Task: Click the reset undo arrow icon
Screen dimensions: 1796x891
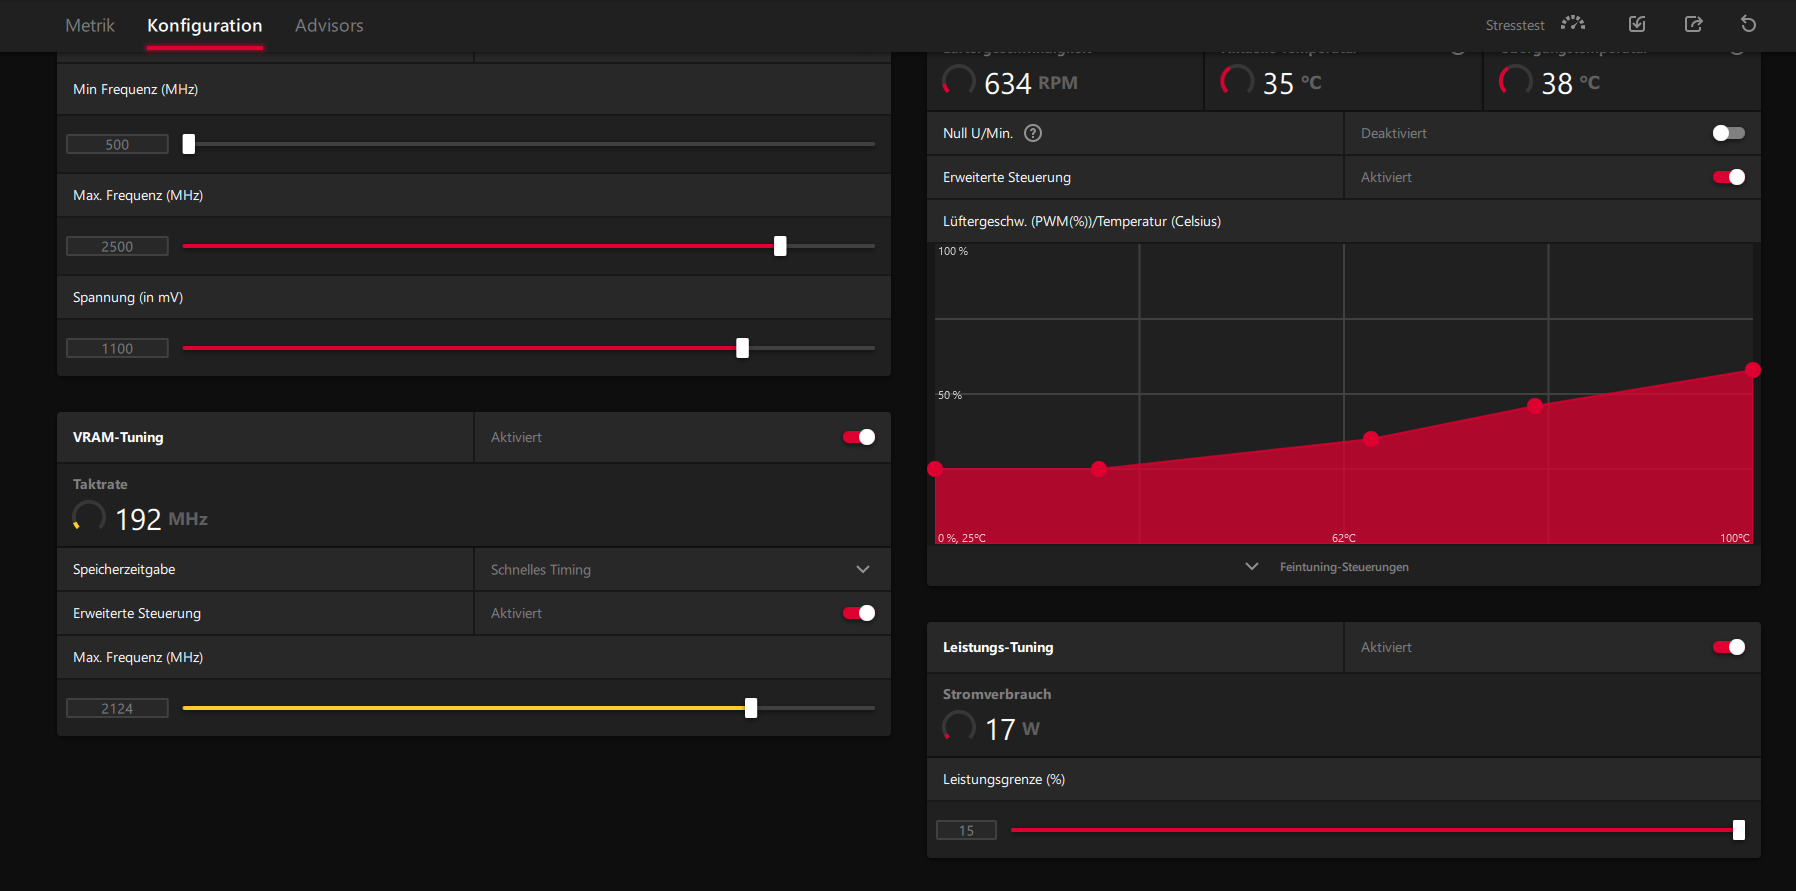Action: click(1748, 24)
